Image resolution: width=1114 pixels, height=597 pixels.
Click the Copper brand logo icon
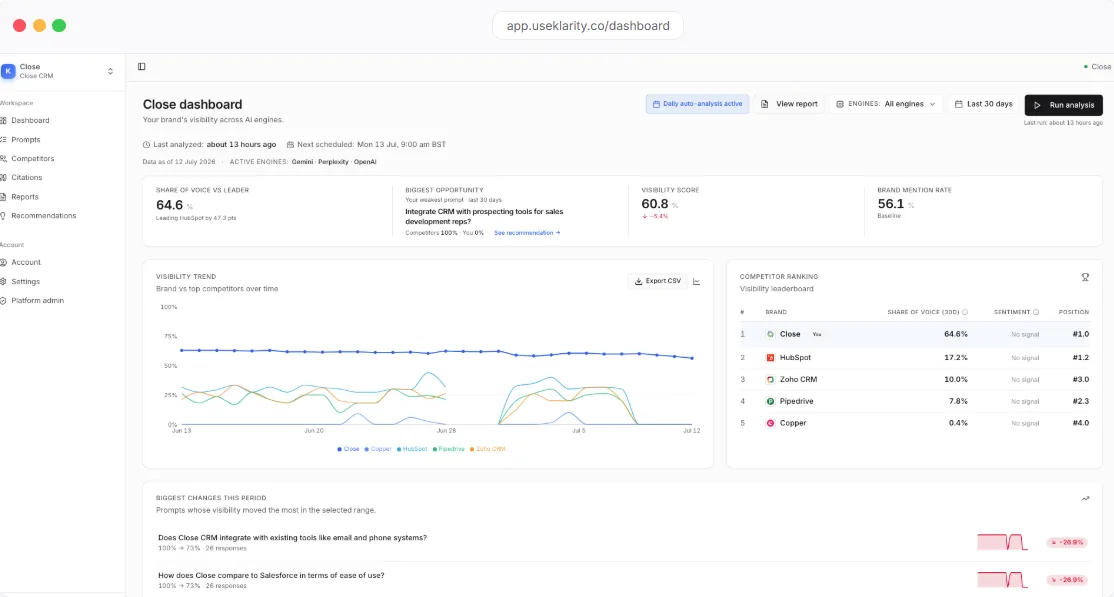(770, 423)
